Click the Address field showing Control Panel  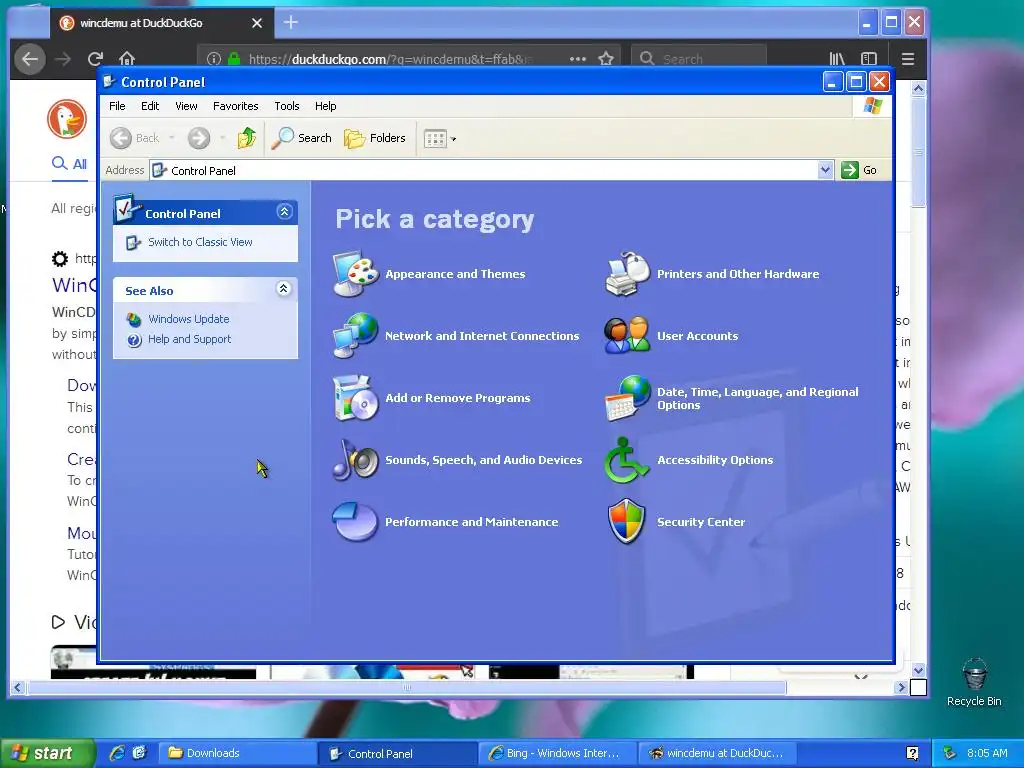point(483,170)
